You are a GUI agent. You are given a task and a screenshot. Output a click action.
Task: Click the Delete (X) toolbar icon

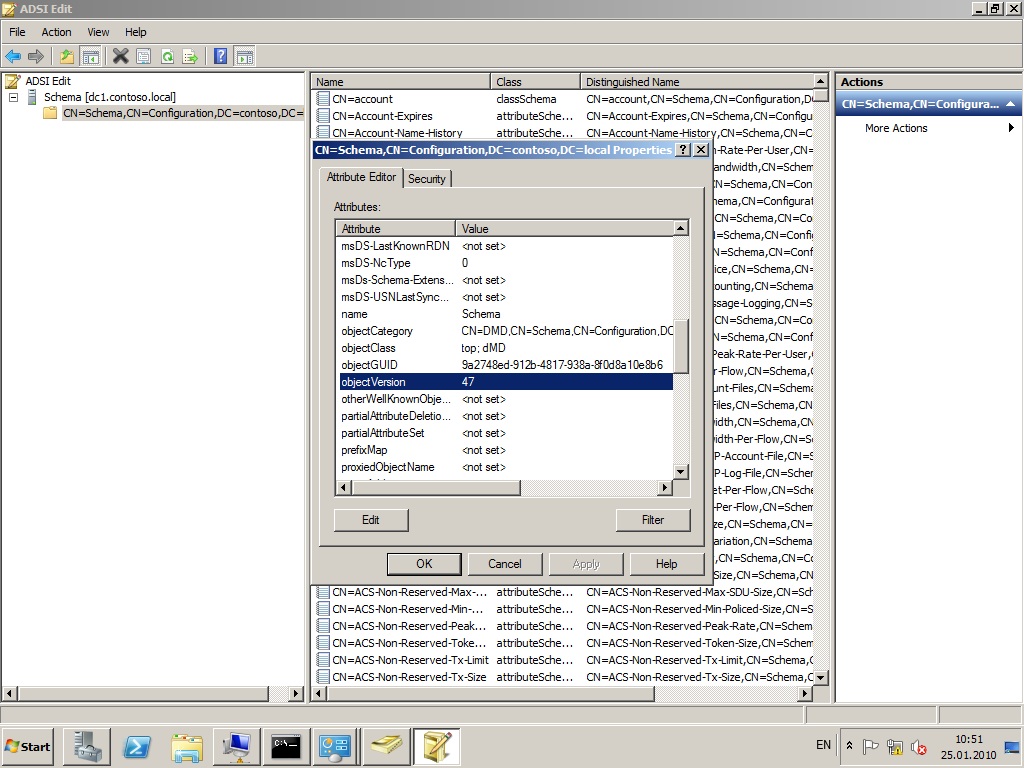coord(120,57)
